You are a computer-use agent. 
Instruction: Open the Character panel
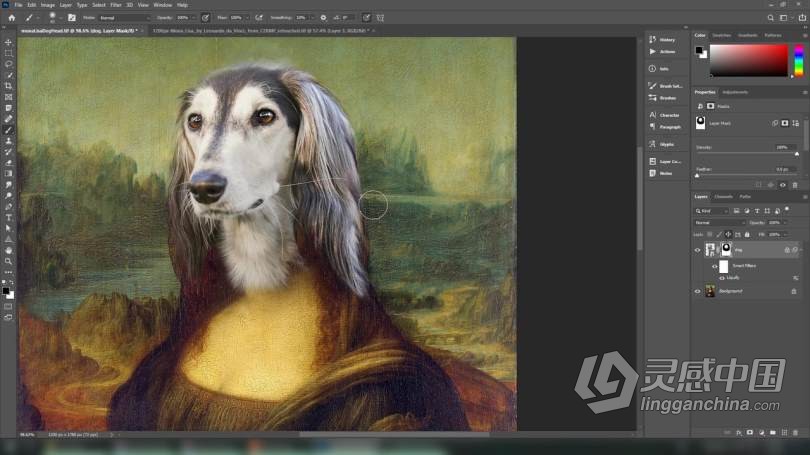click(664, 115)
